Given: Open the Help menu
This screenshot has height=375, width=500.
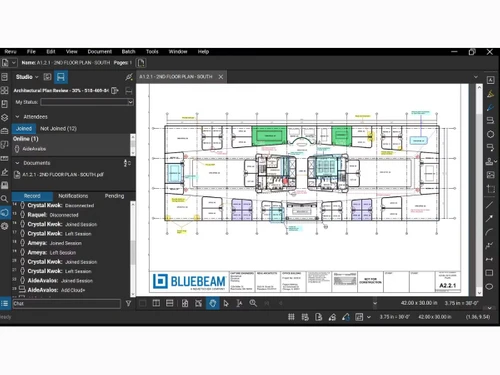Looking at the screenshot, I should click(x=203, y=52).
